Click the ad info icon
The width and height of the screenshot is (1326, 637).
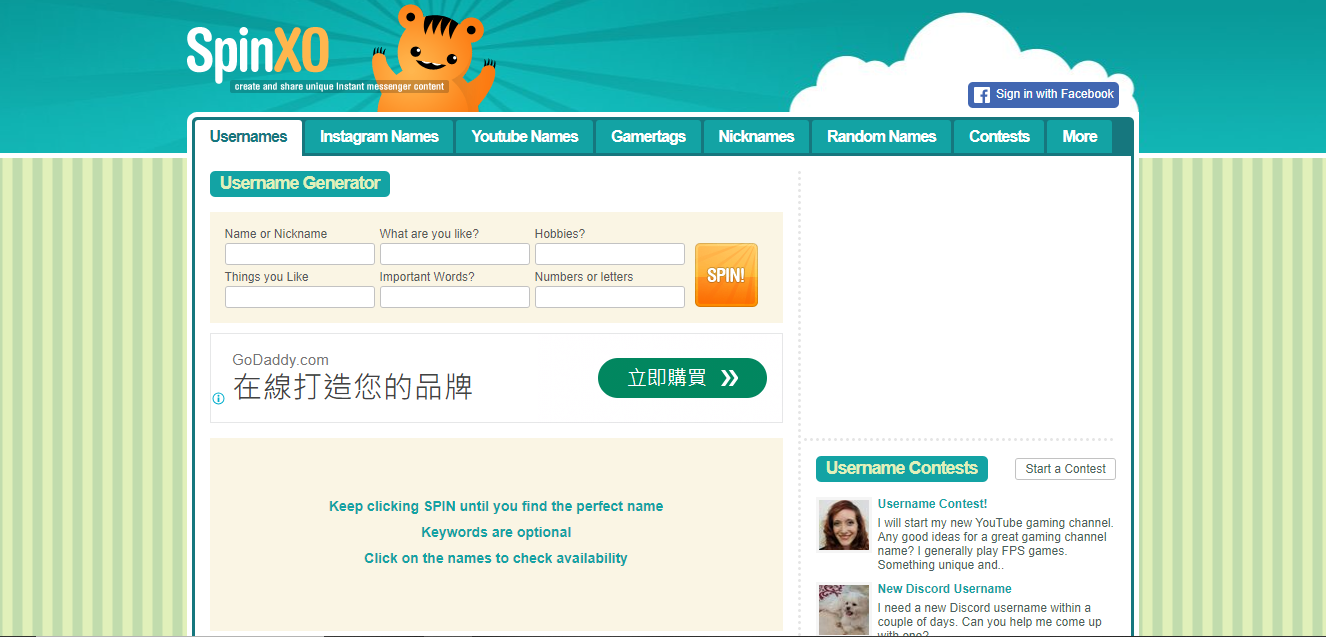(218, 398)
